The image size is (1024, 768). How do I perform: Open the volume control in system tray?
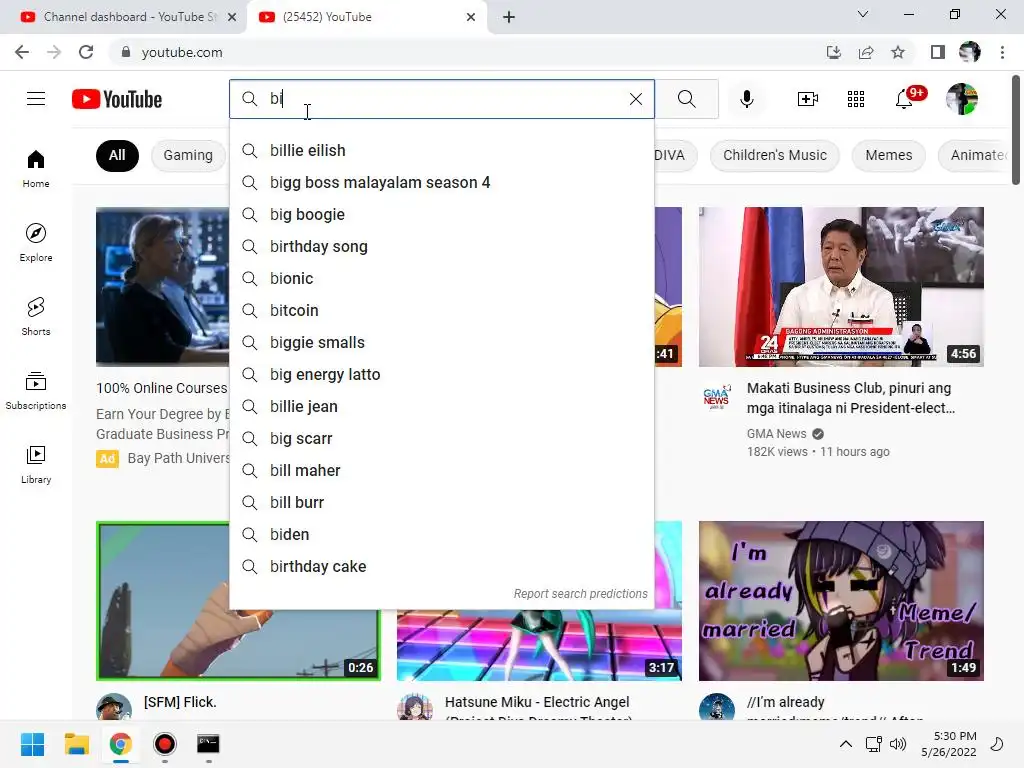[899, 744]
